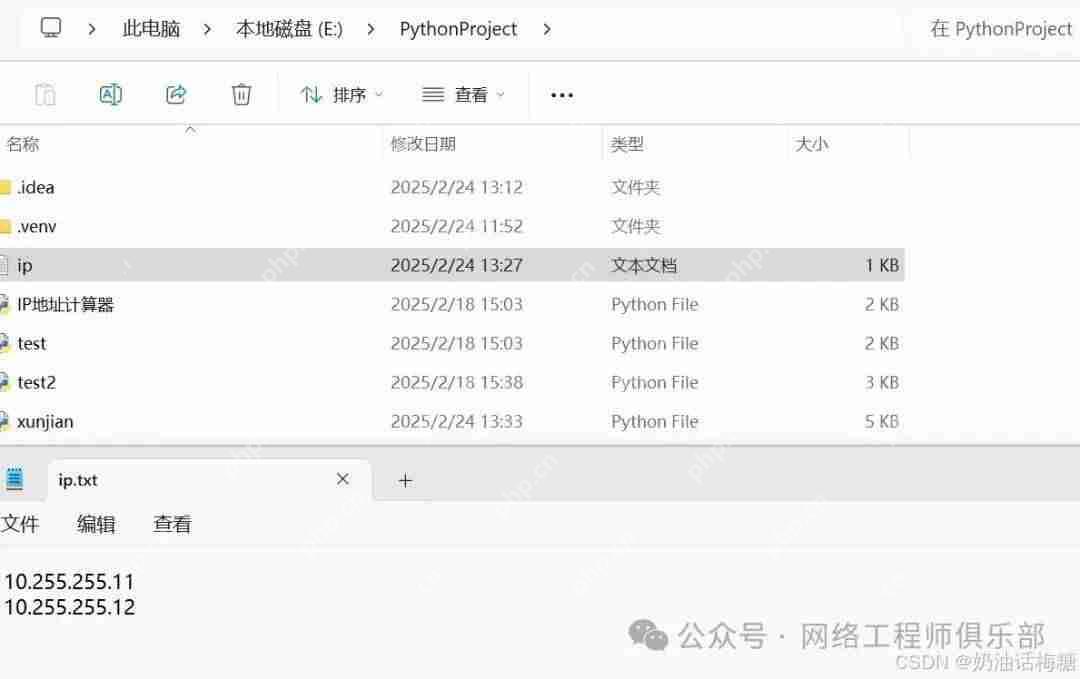Open the 排序 sort dropdown
The height and width of the screenshot is (679, 1080).
tap(342, 94)
